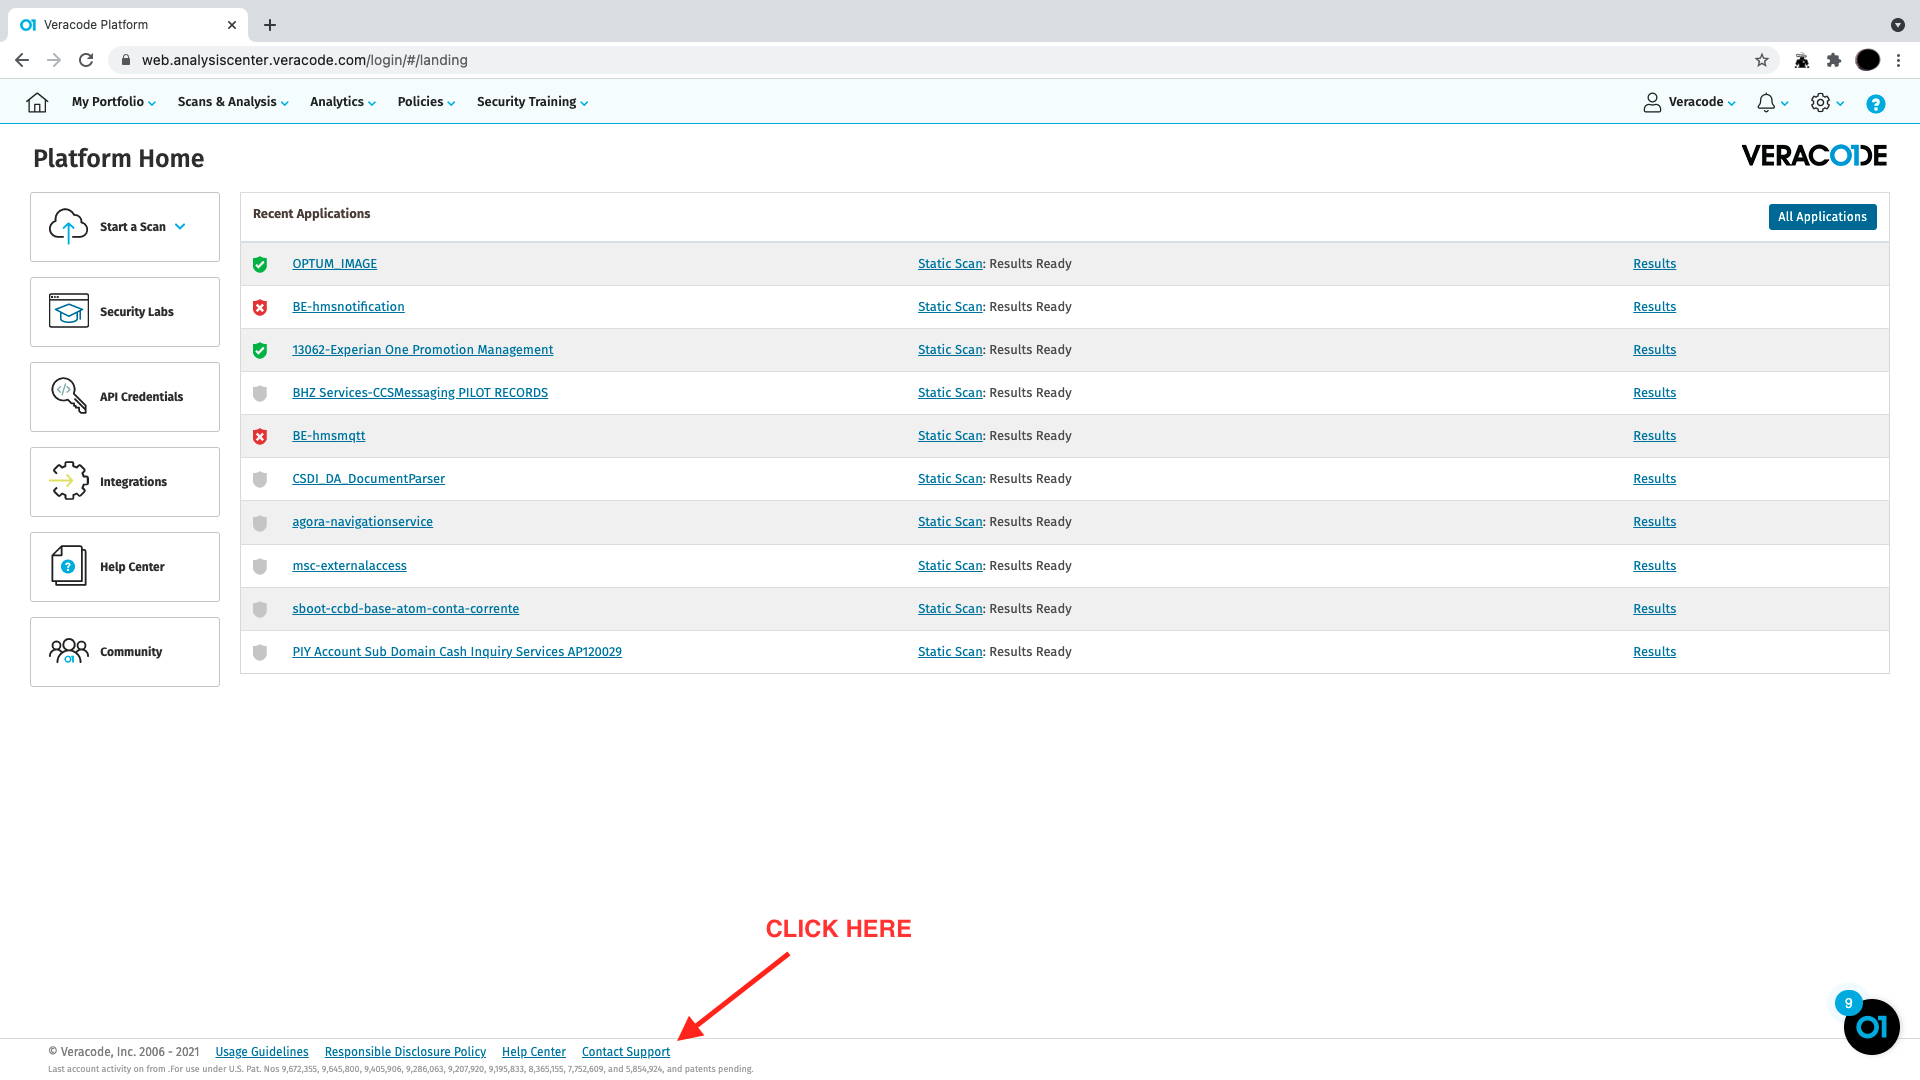Click the red shield icon for BE-hmsnotification

tap(260, 307)
